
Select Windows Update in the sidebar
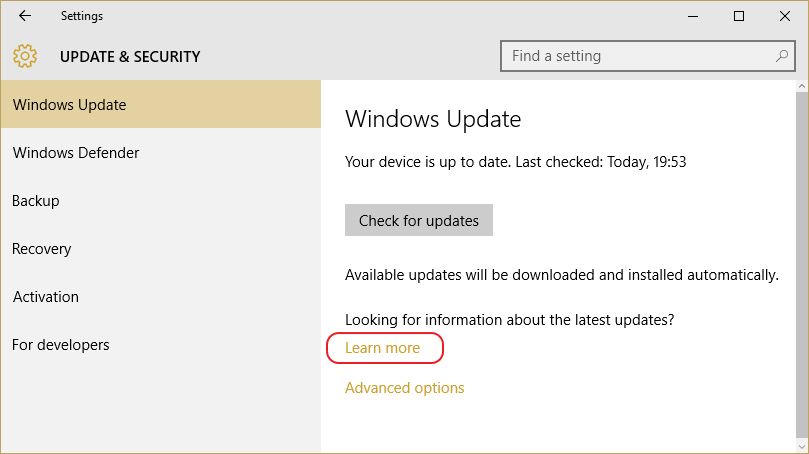coord(160,104)
